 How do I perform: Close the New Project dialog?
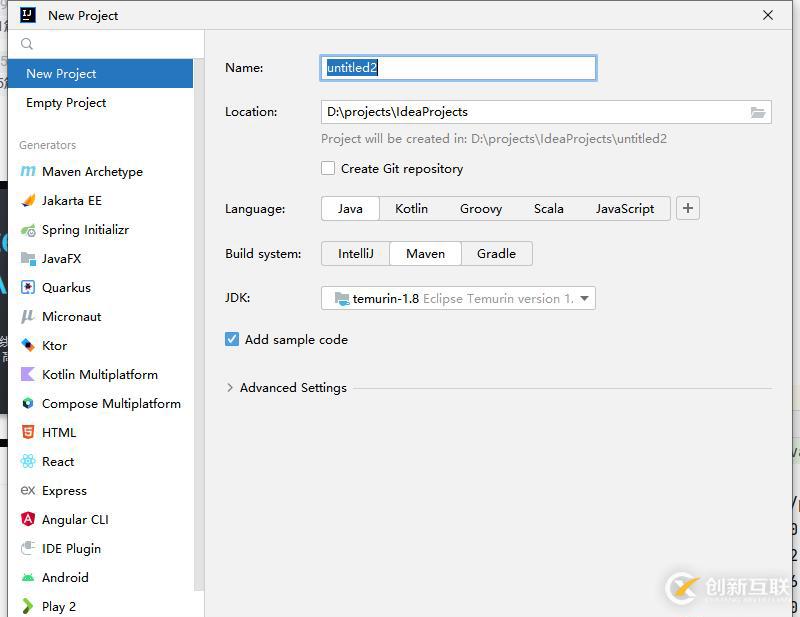tap(768, 15)
